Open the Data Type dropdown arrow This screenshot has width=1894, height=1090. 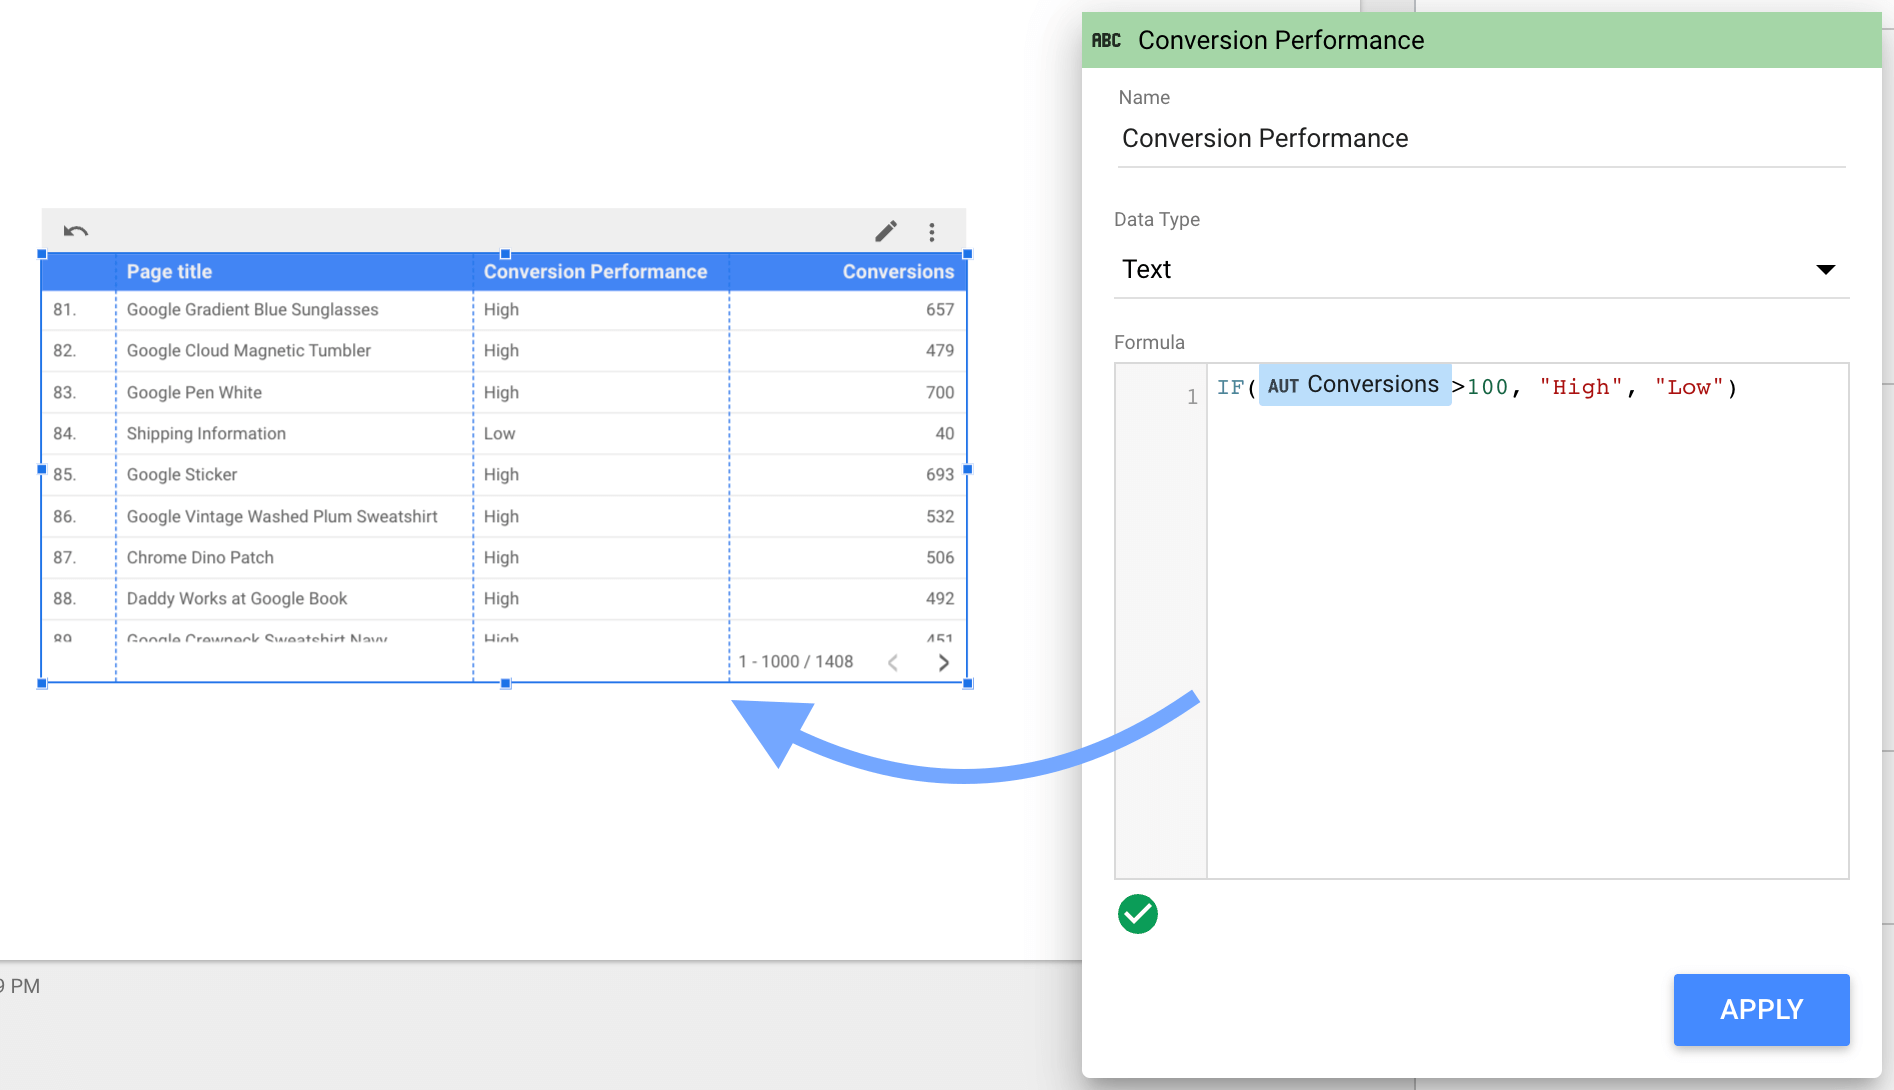click(1825, 269)
